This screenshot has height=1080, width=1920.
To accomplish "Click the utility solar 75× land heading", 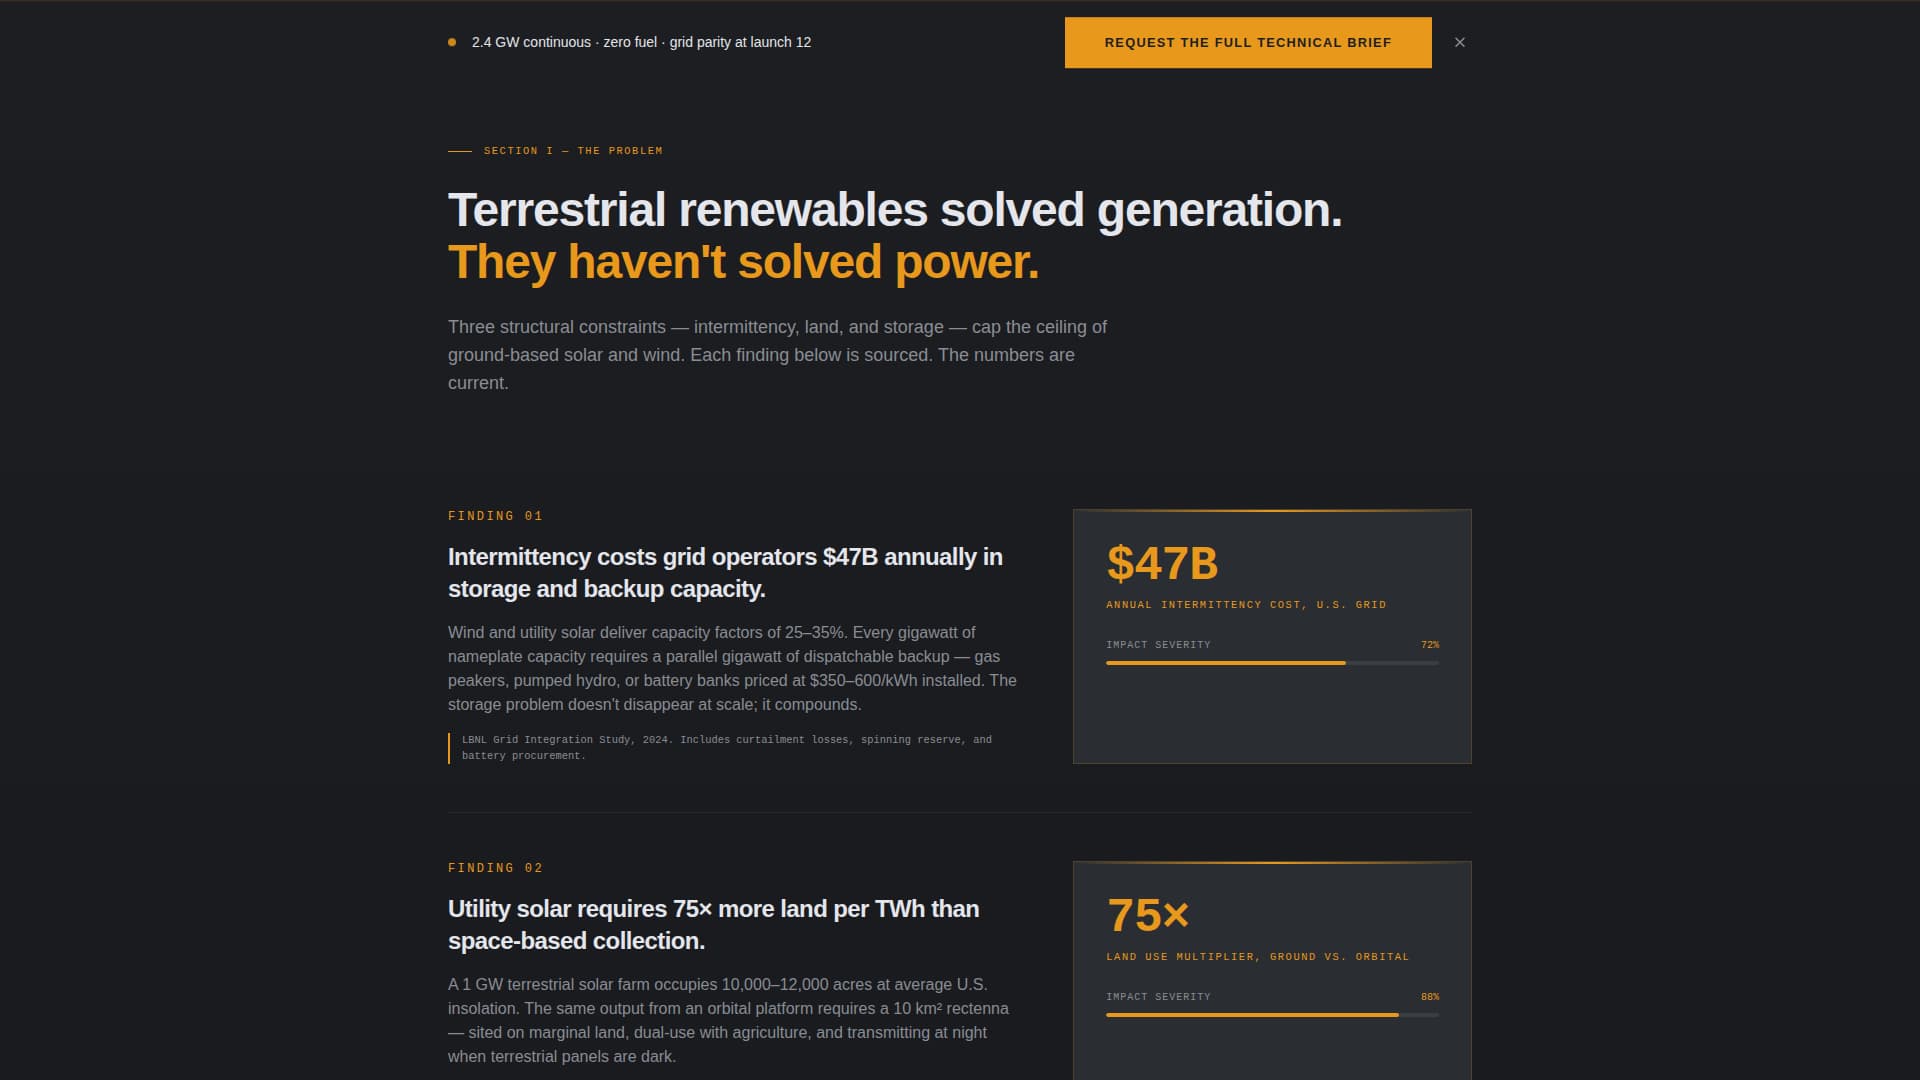I will [713, 925].
